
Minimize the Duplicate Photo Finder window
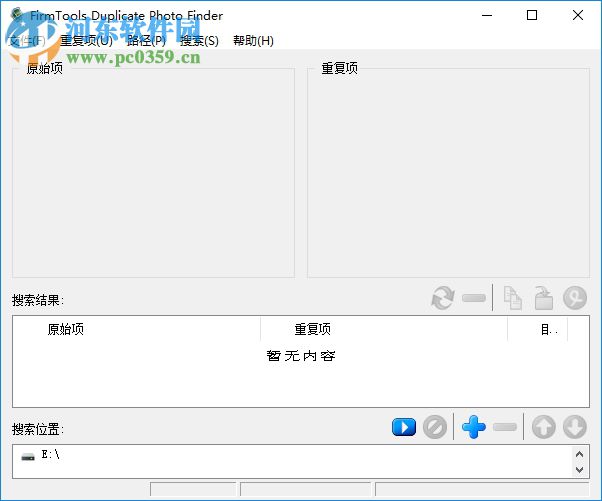(487, 15)
